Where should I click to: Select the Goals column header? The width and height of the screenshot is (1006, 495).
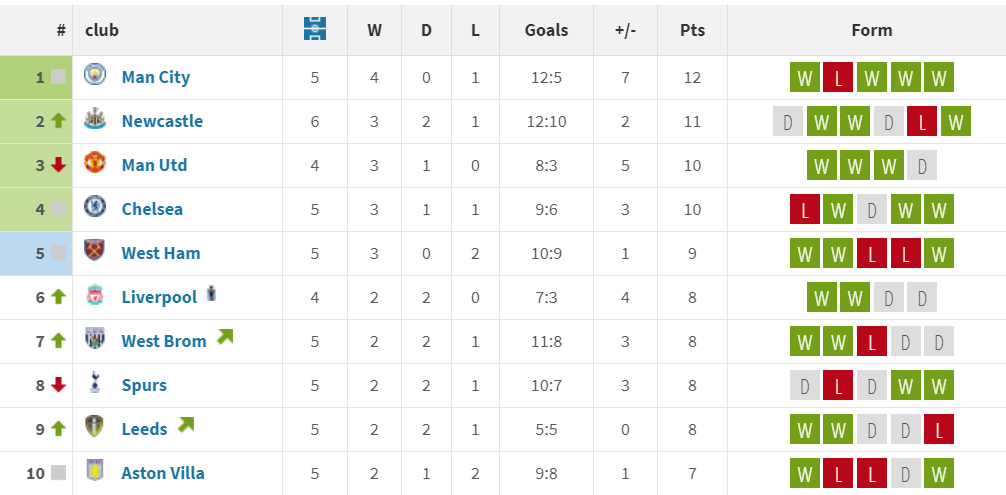point(546,30)
